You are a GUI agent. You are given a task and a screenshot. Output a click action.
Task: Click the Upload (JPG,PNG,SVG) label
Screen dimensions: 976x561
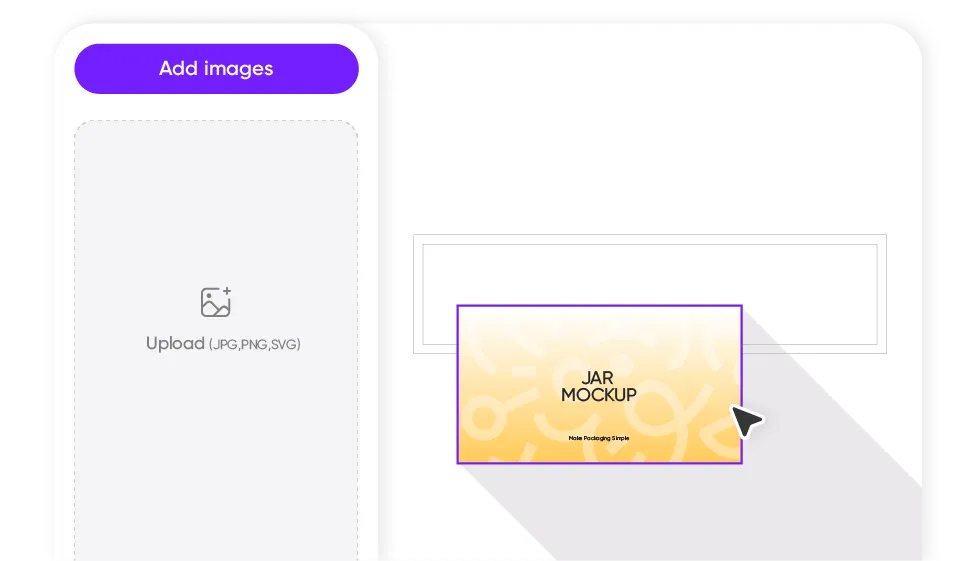pyautogui.click(x=223, y=344)
